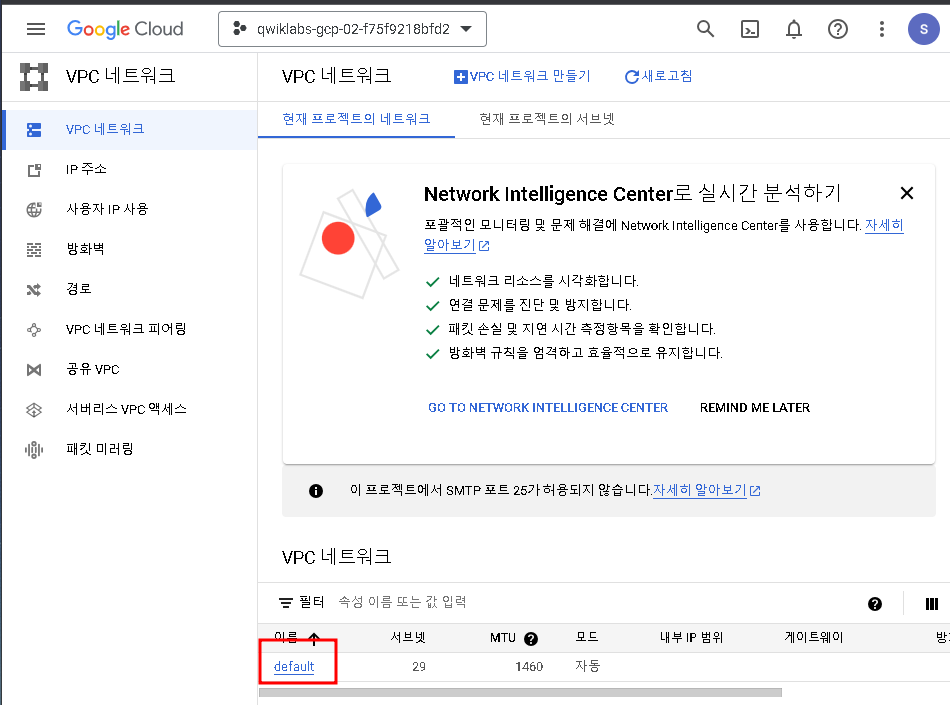Screen dimensions: 950x705
Task: Click the Google Cloud logo
Action: 125,28
